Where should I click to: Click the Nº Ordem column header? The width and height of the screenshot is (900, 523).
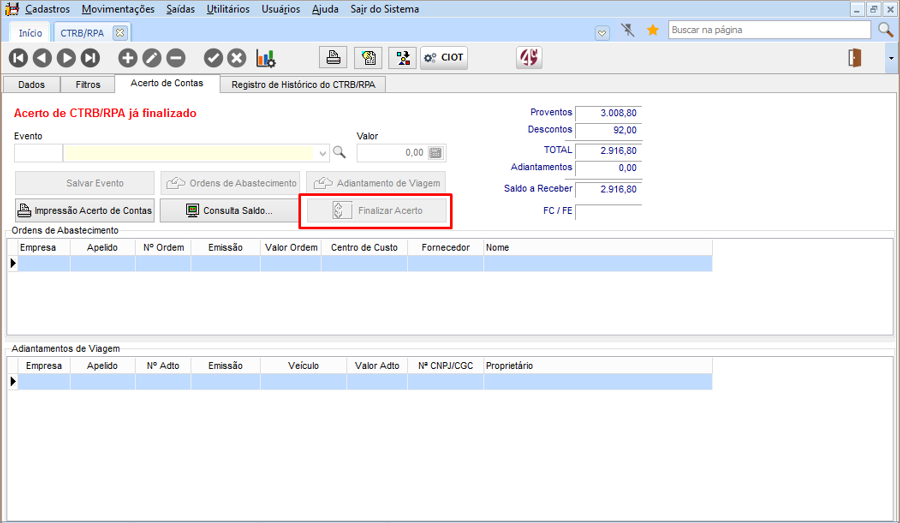click(164, 247)
